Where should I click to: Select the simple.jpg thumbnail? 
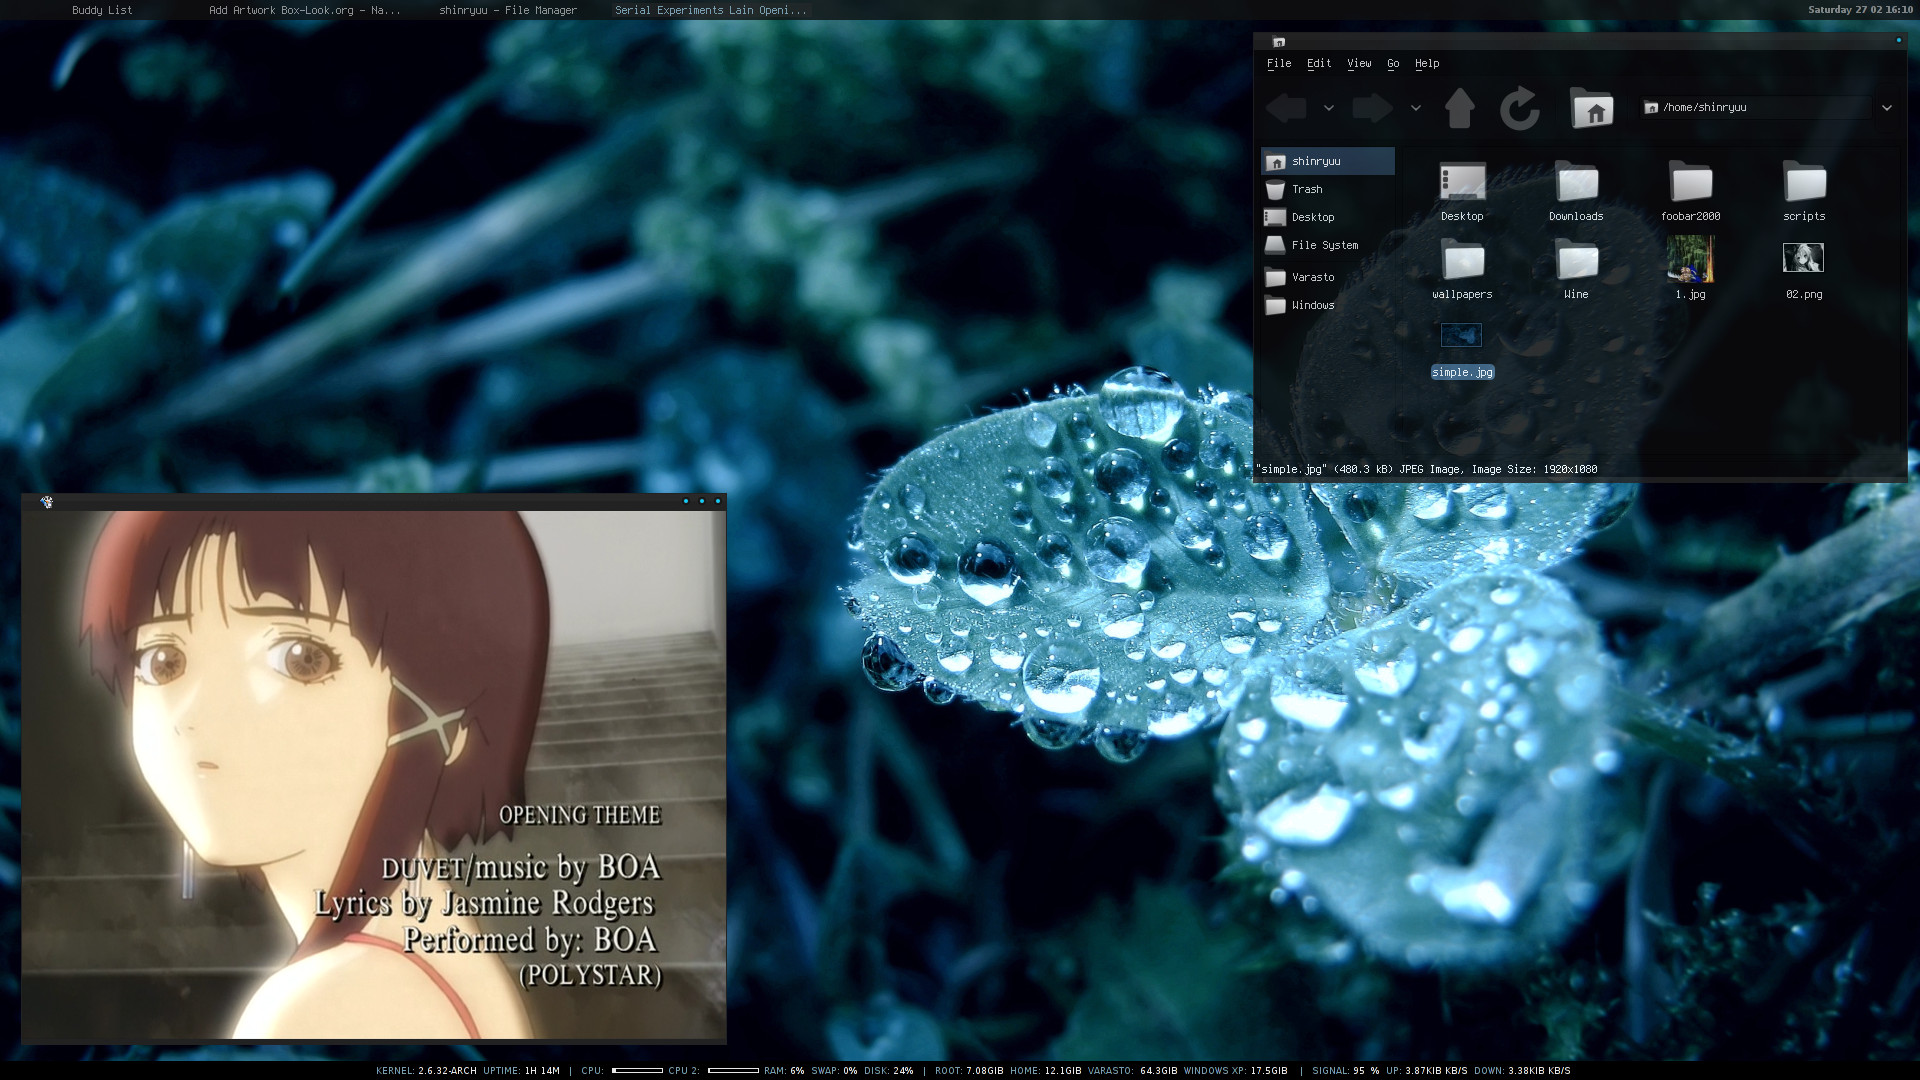pyautogui.click(x=1461, y=335)
